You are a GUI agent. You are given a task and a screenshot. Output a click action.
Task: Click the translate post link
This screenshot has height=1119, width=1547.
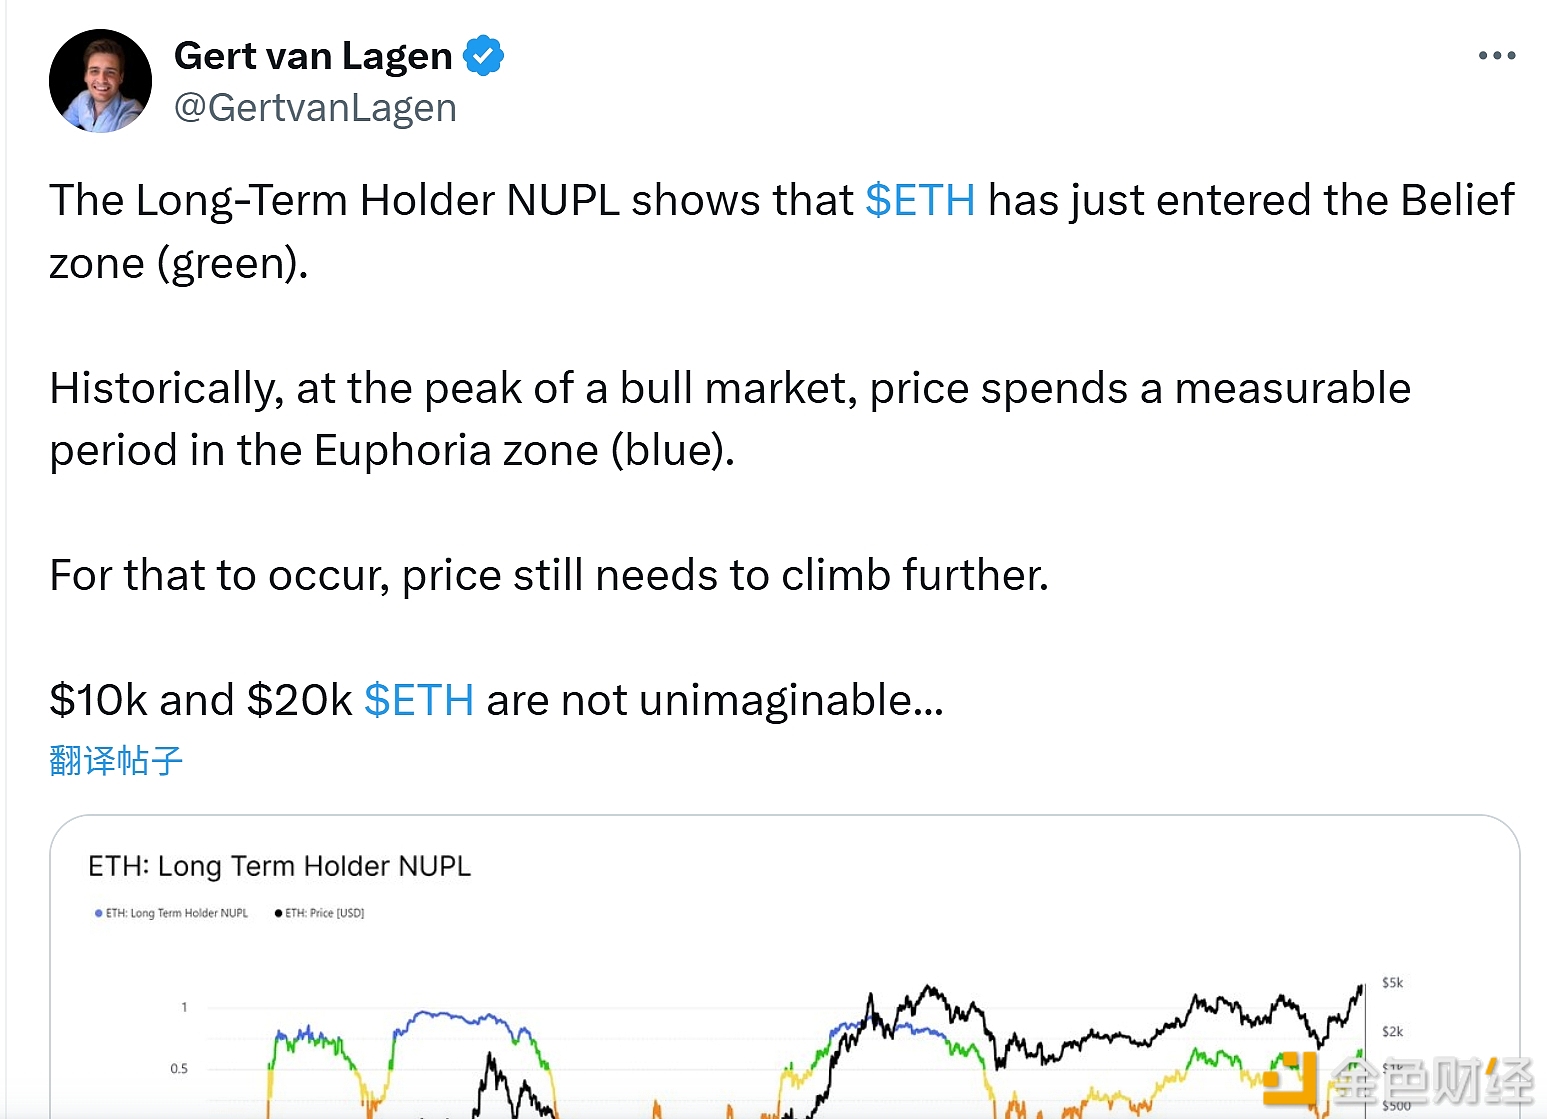(116, 761)
